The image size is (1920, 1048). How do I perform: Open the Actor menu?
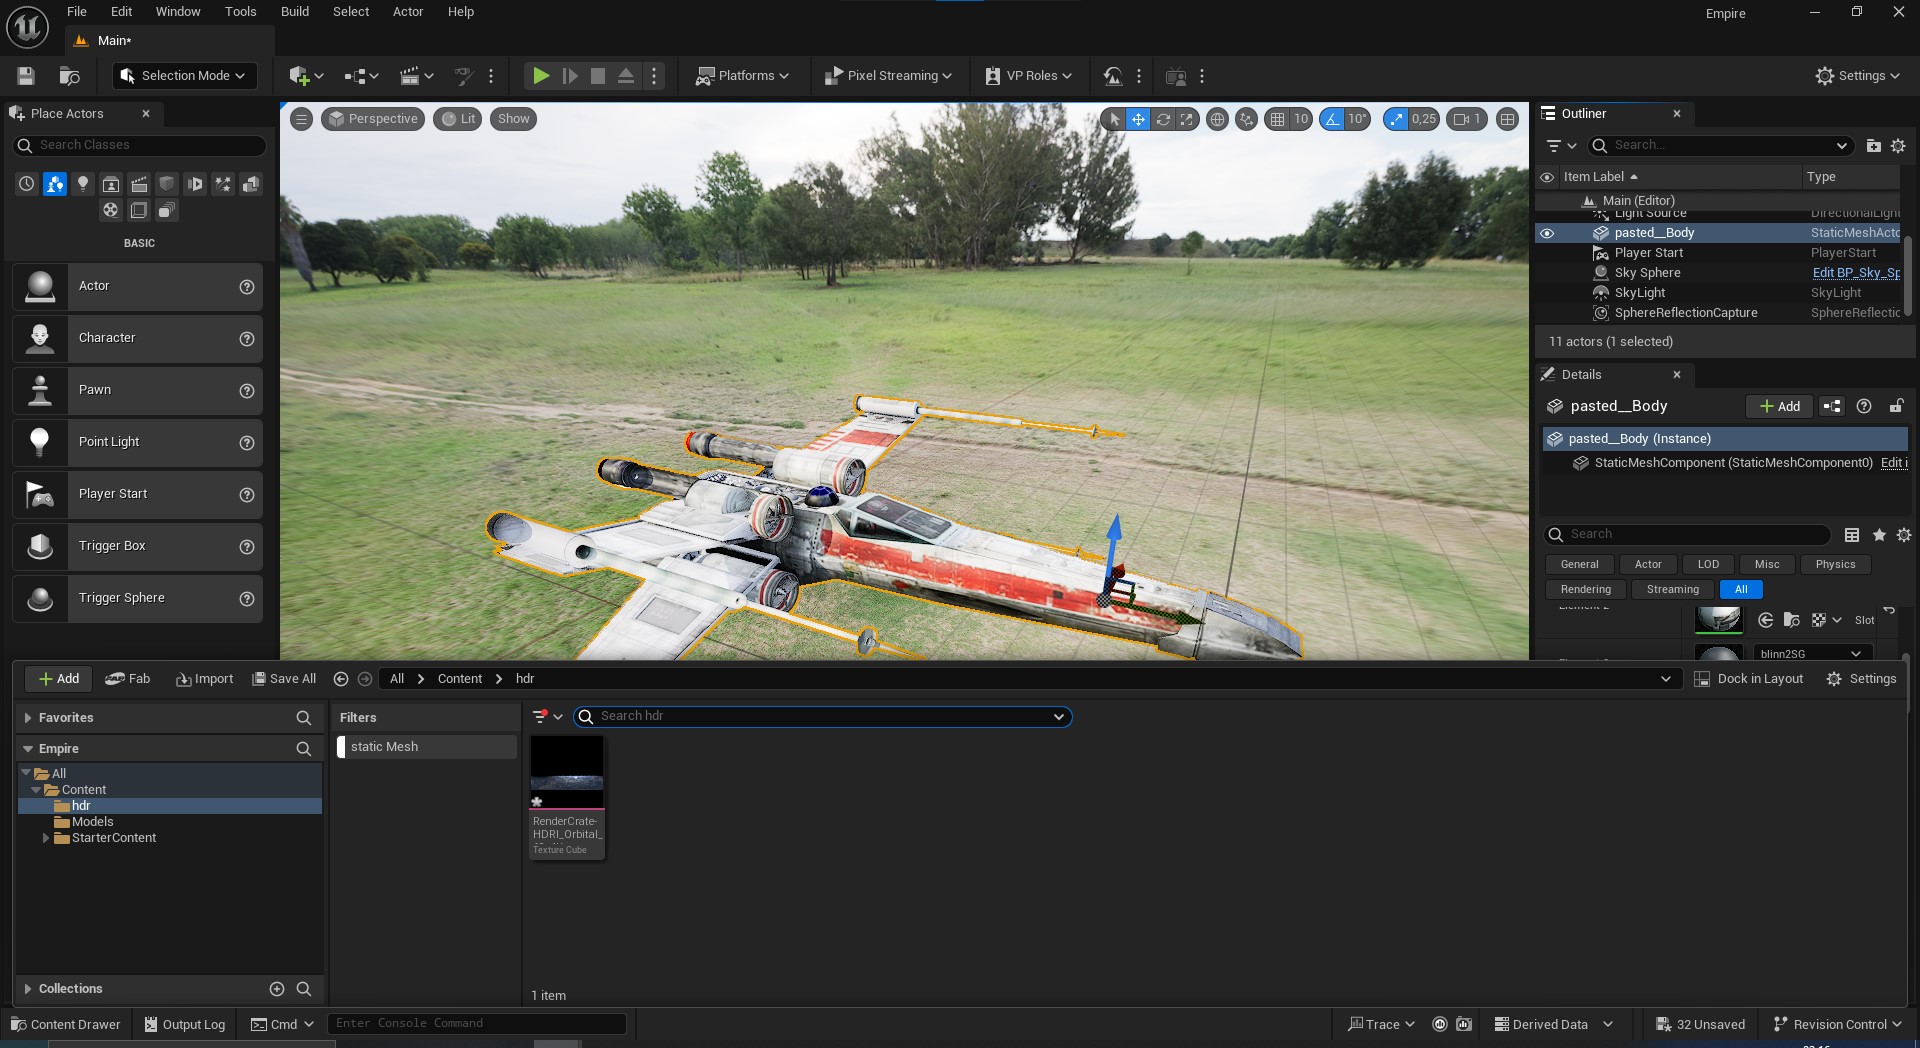(x=408, y=12)
